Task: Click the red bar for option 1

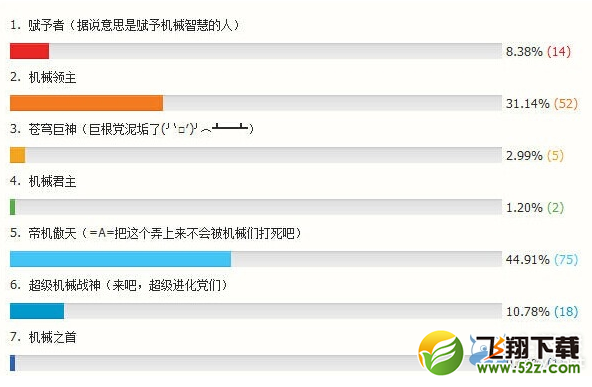Action: click(x=29, y=51)
